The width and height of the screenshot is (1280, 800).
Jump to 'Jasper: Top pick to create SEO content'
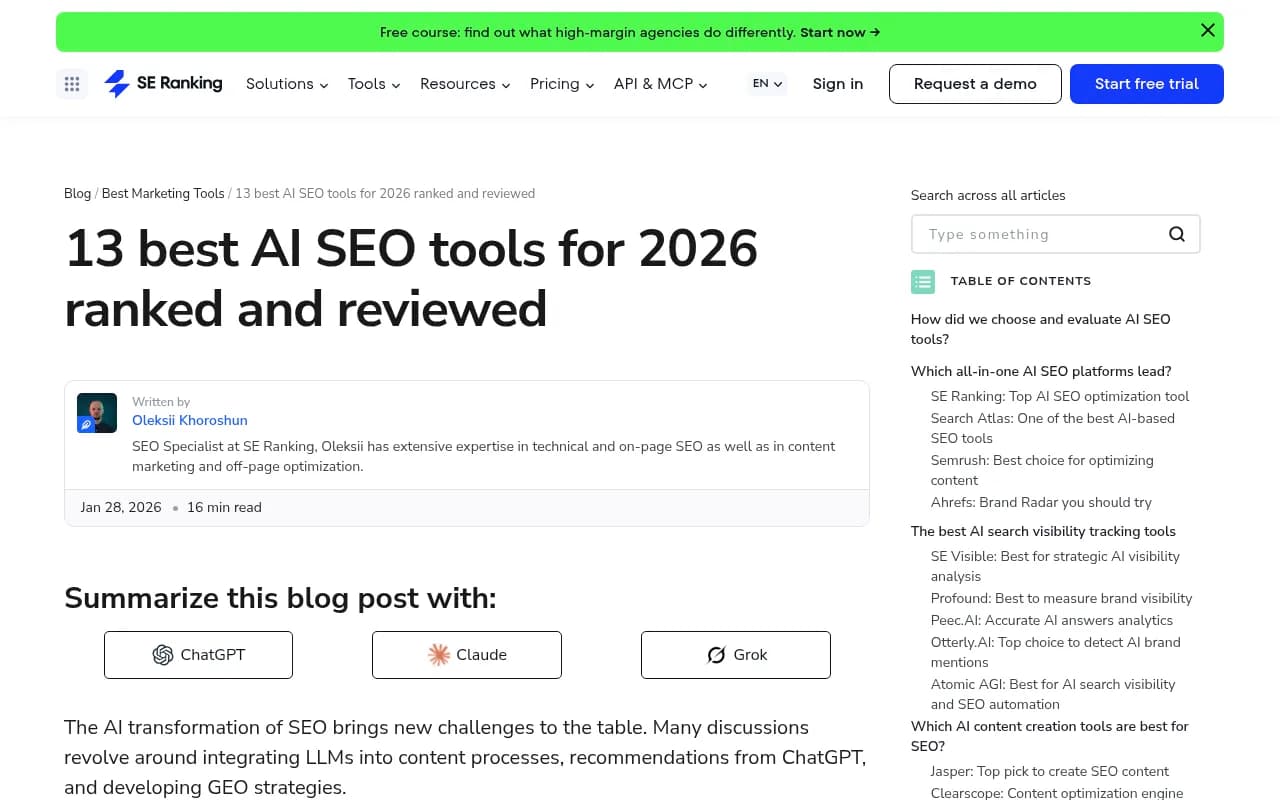click(x=1050, y=771)
